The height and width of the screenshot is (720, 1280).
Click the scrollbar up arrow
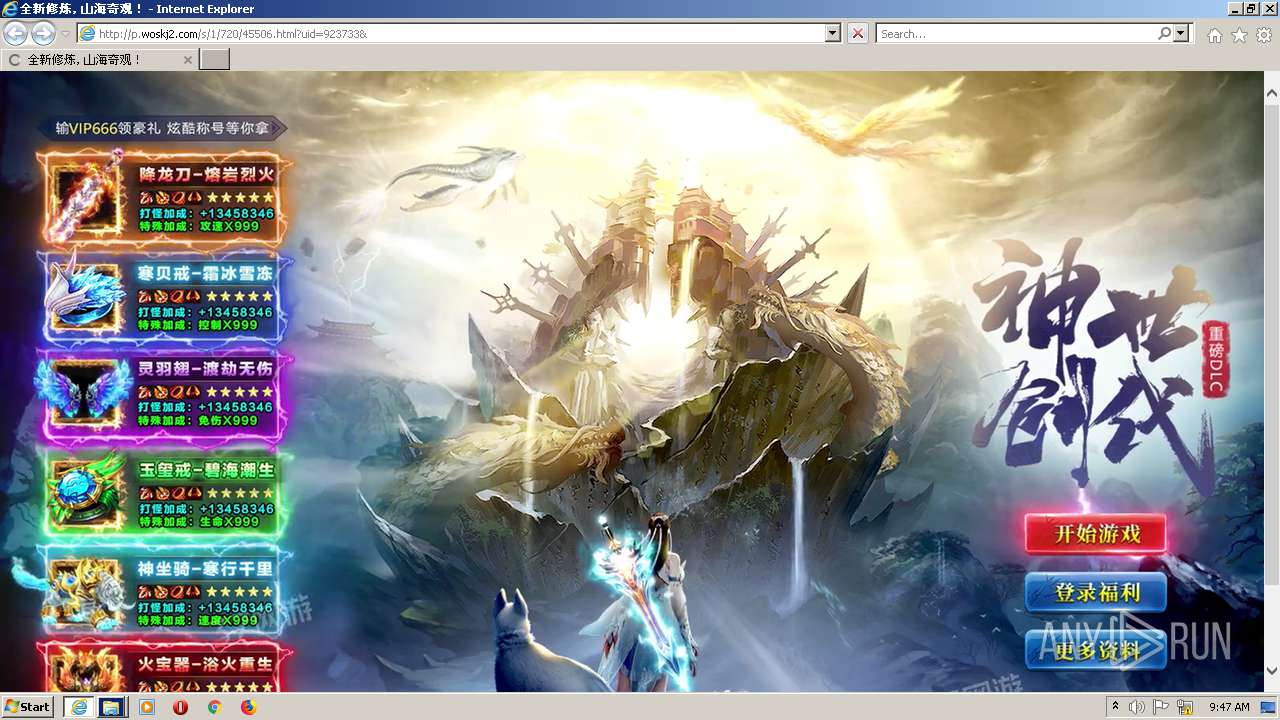click(1272, 94)
